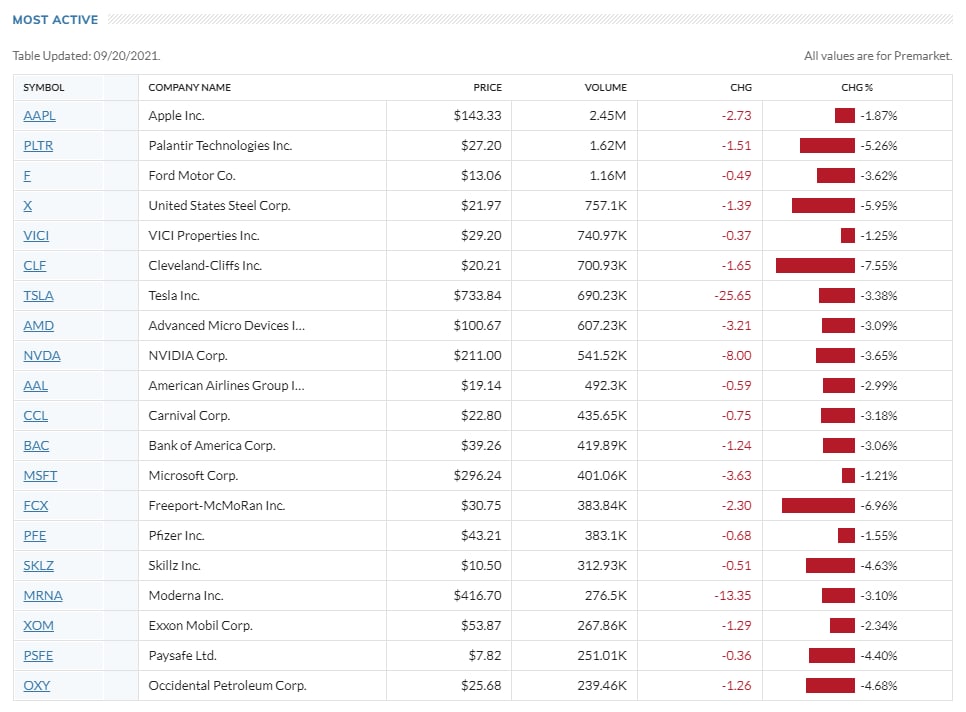966x712 pixels.
Task: Select United States Steel Corp. cell
Action: point(219,206)
